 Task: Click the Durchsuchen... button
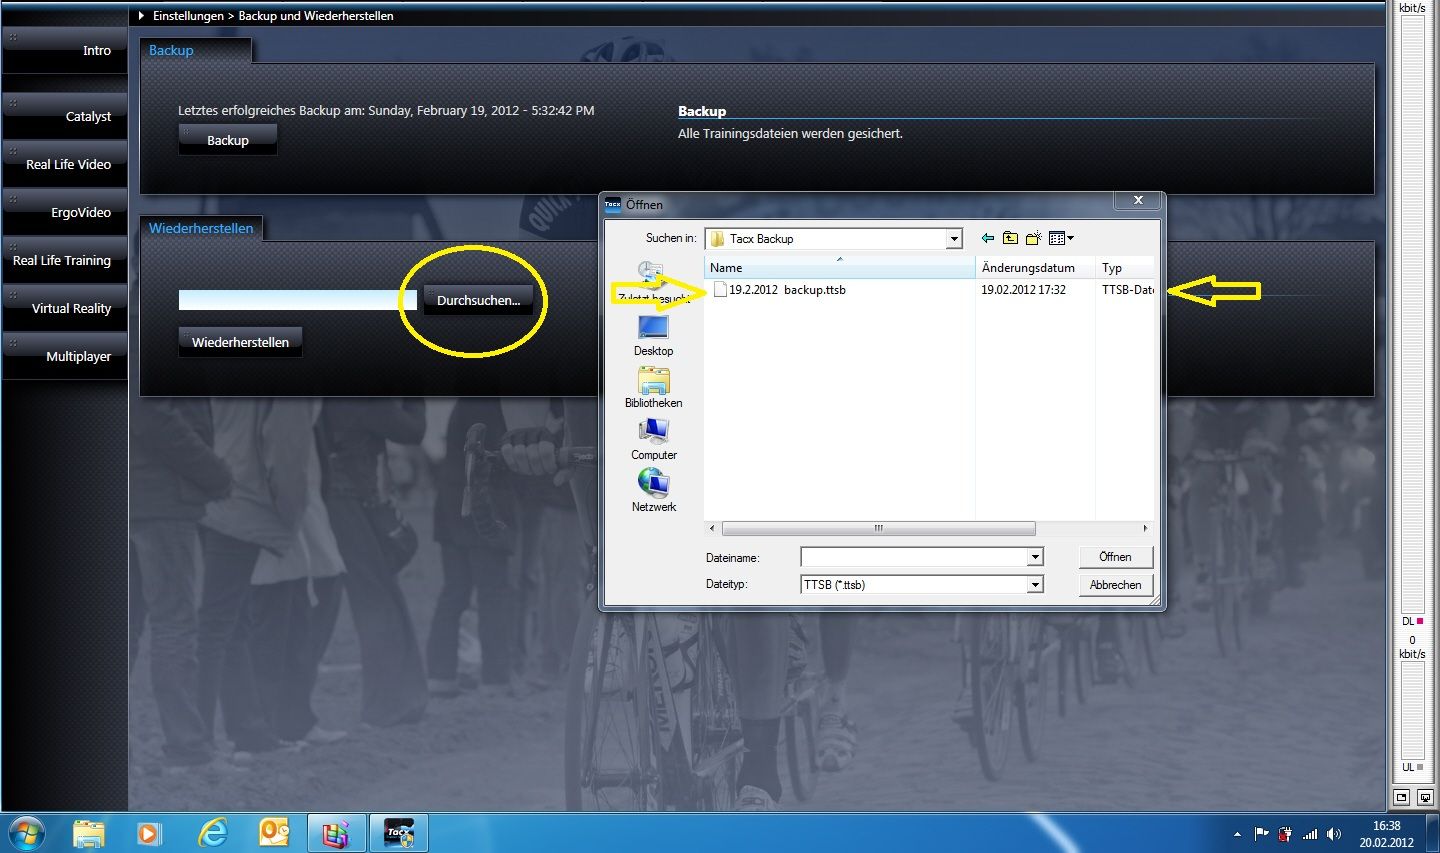coord(478,300)
